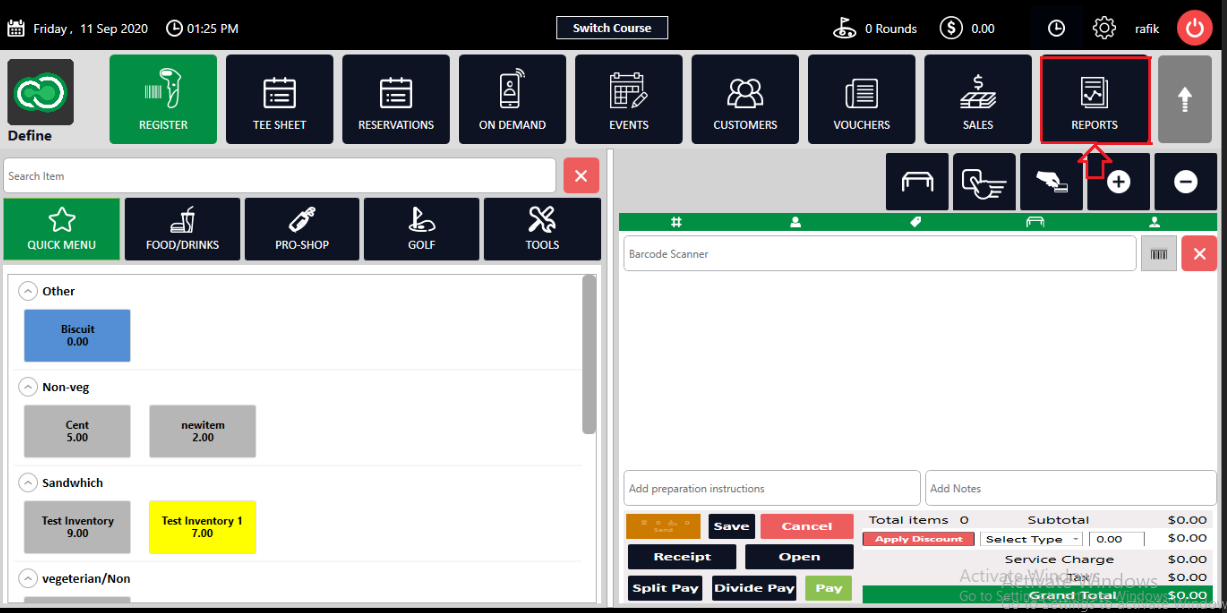Click Add preparation instructions field

(x=771, y=488)
